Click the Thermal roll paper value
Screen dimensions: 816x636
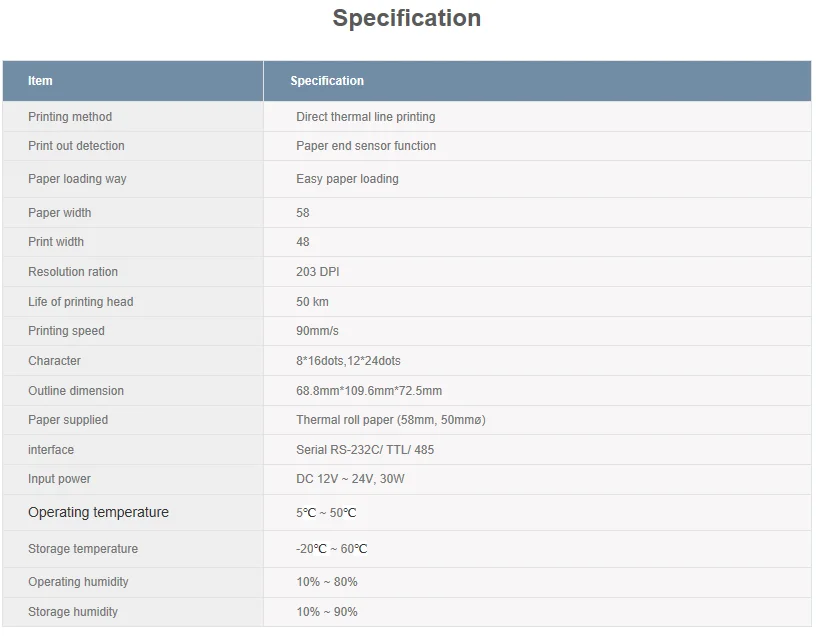pos(390,420)
